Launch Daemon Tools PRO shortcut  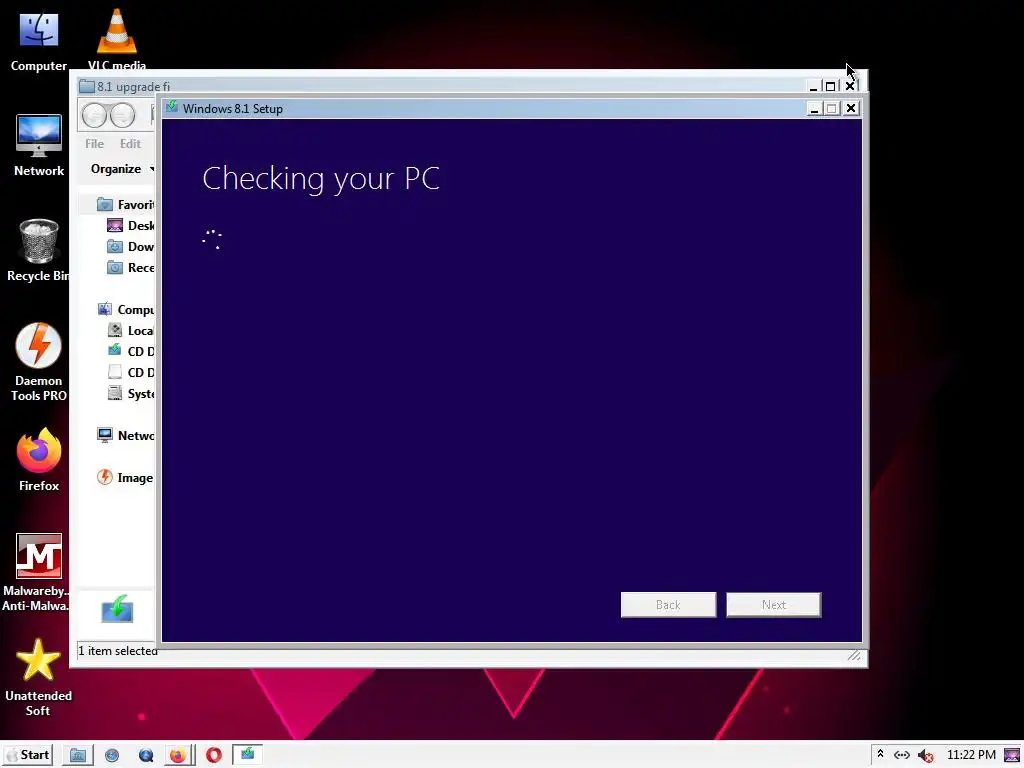(39, 361)
